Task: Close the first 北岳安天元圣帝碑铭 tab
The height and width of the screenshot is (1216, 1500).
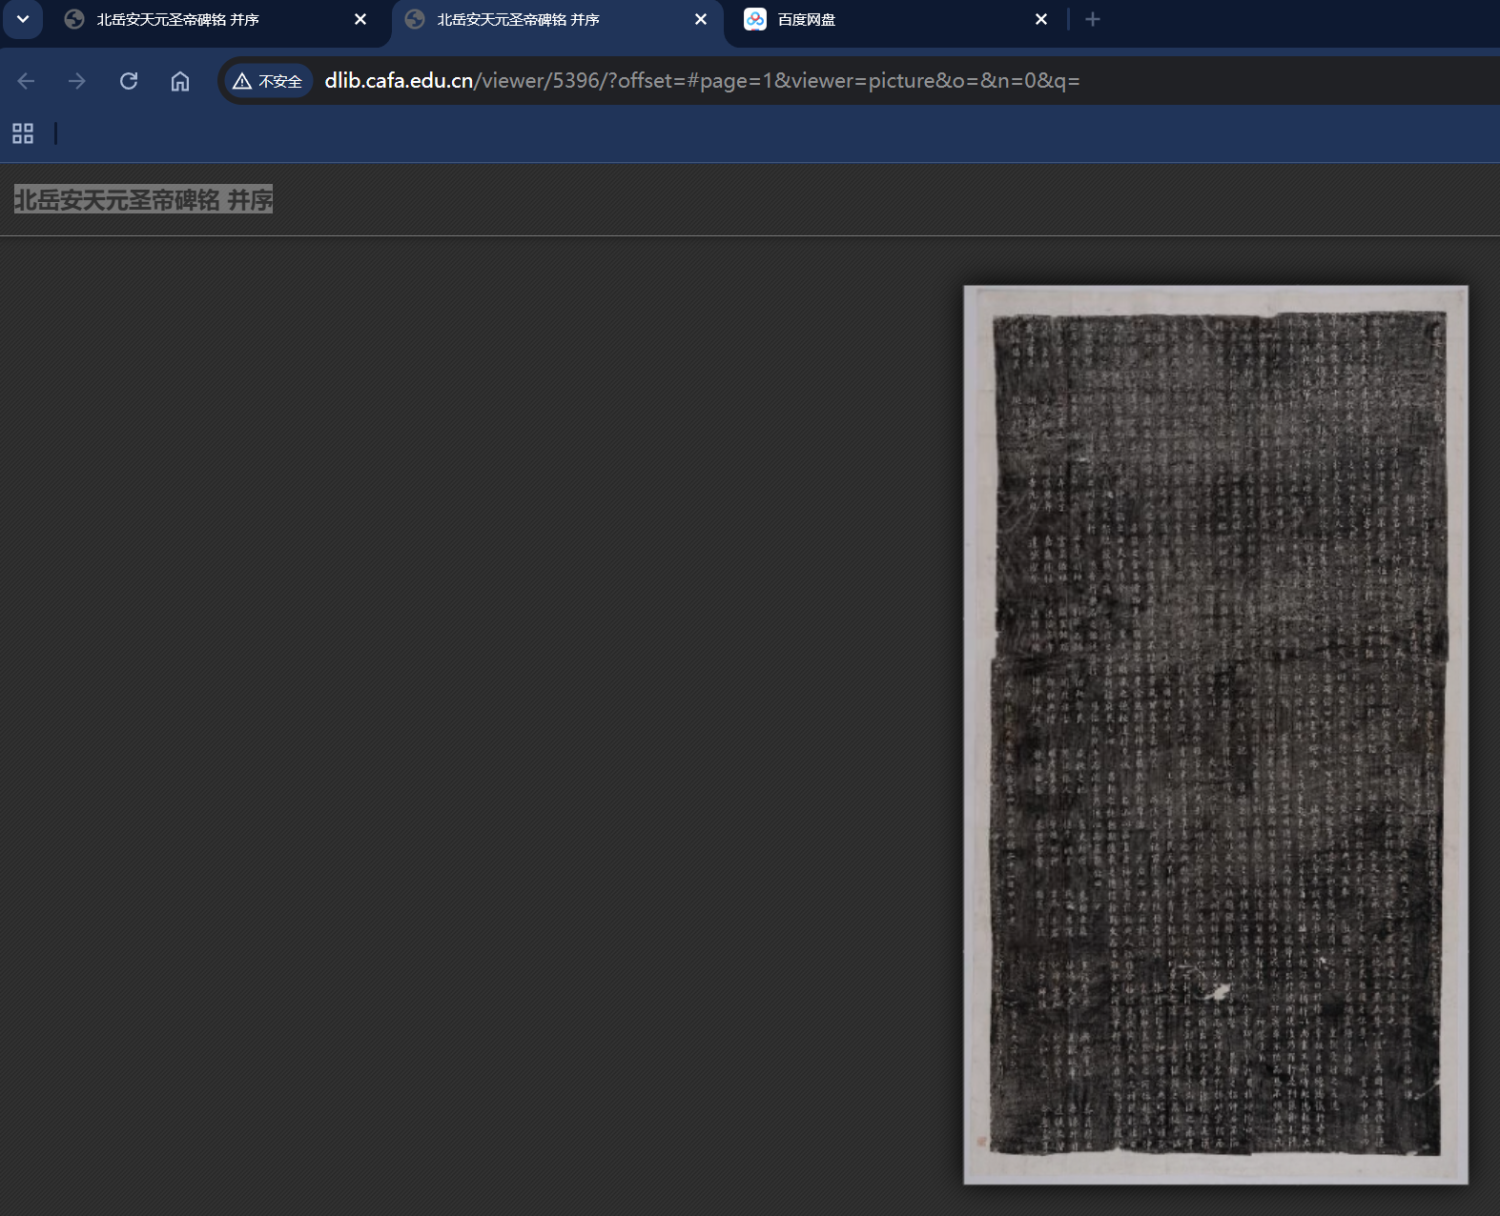Action: point(360,19)
